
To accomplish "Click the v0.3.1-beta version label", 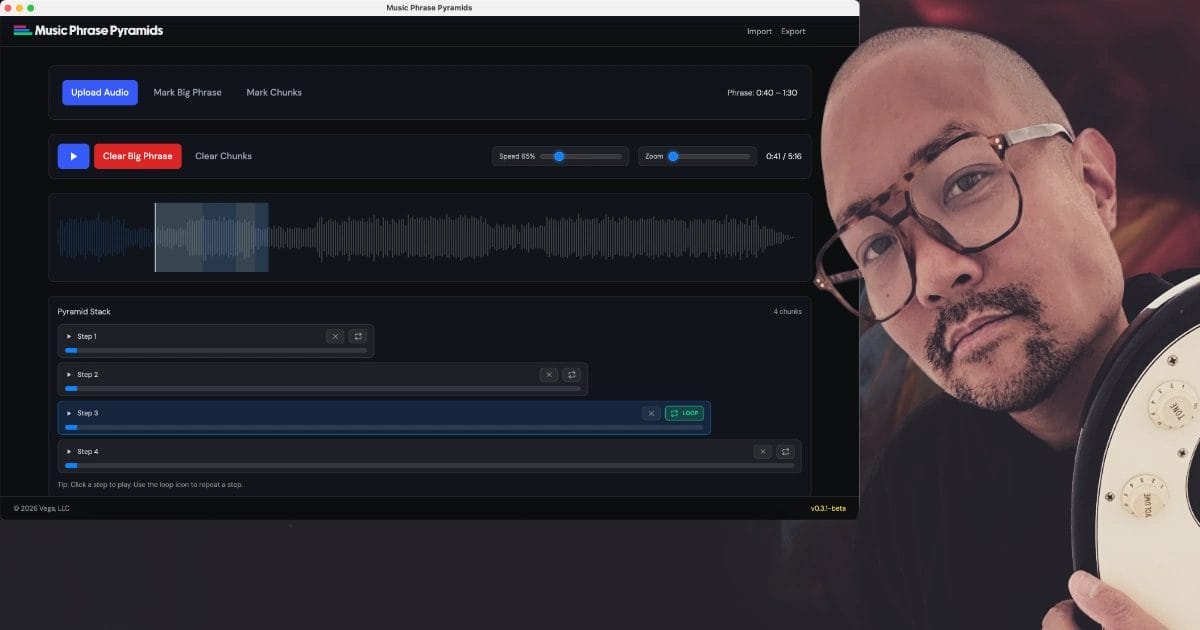I will coord(828,508).
